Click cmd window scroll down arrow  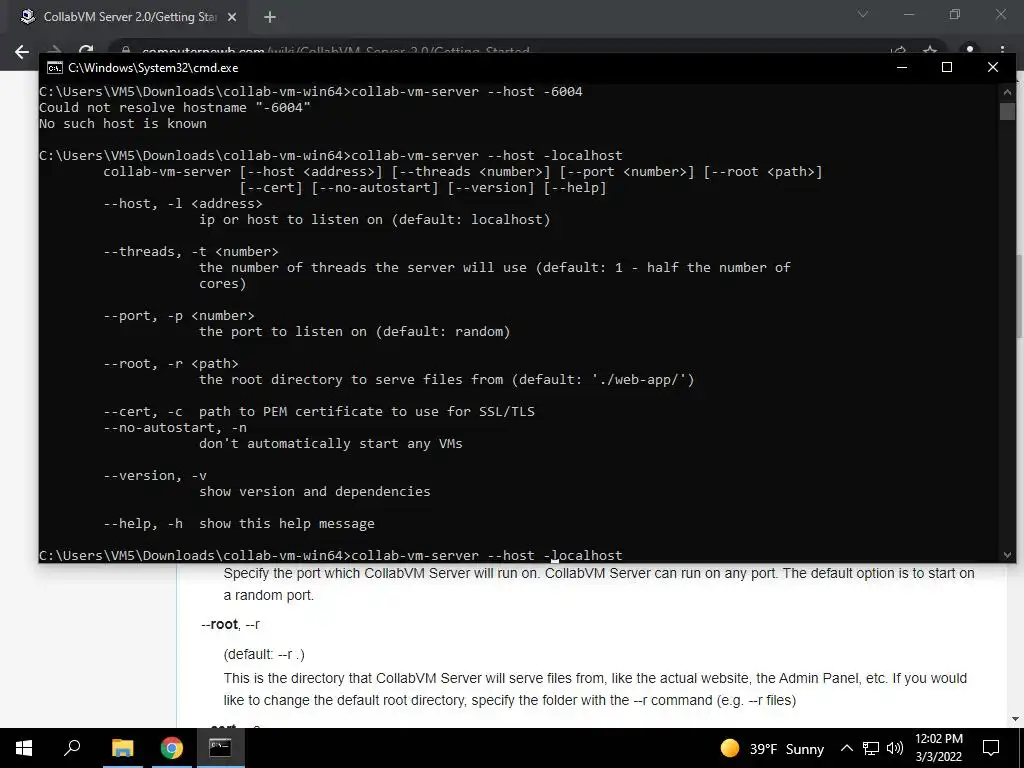[x=1007, y=555]
